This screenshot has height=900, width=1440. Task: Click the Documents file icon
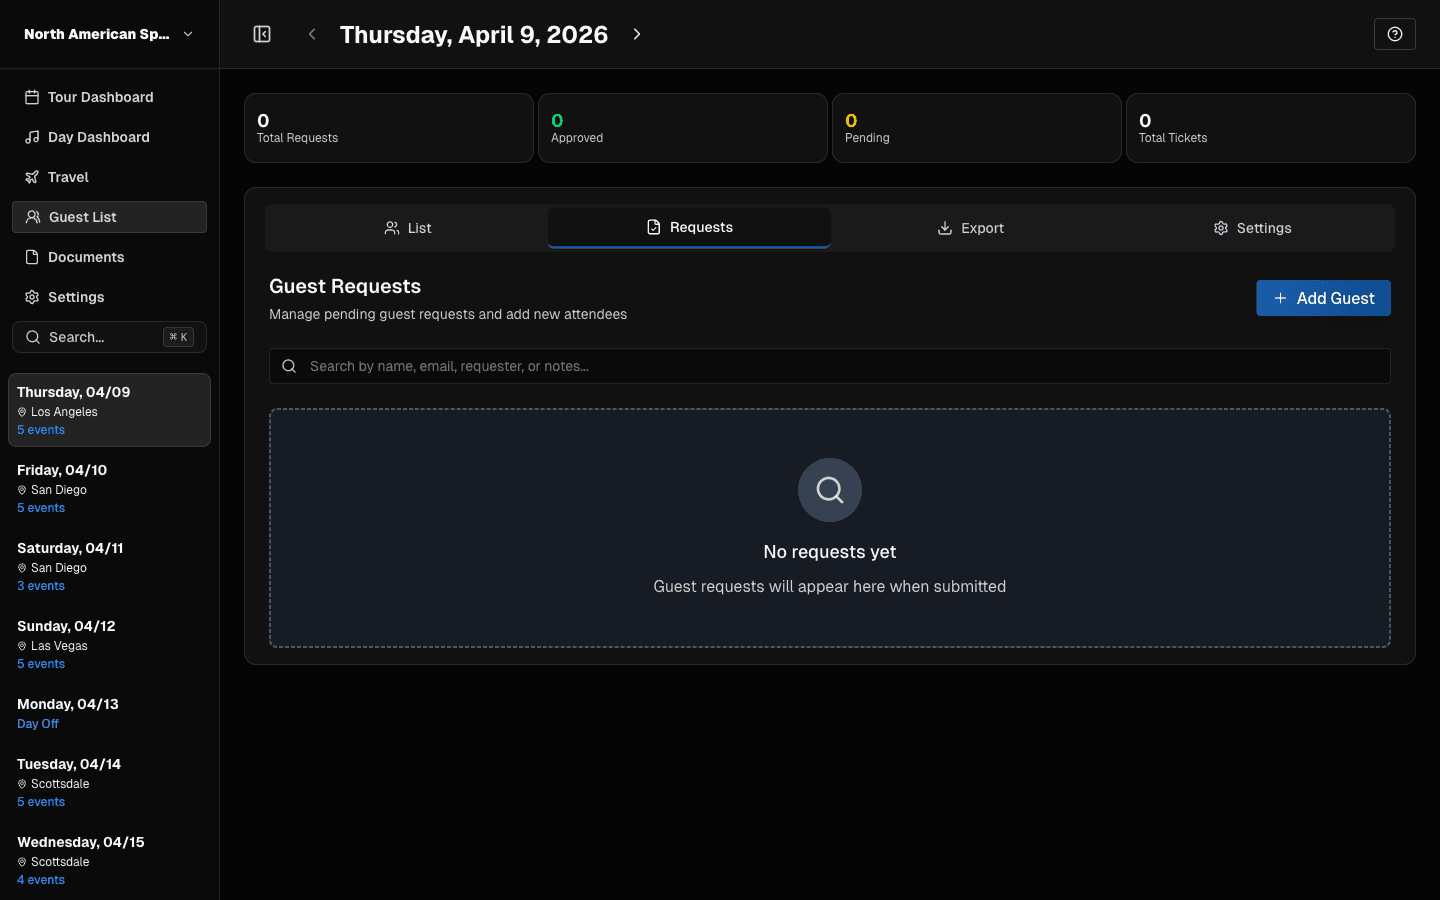click(x=32, y=257)
